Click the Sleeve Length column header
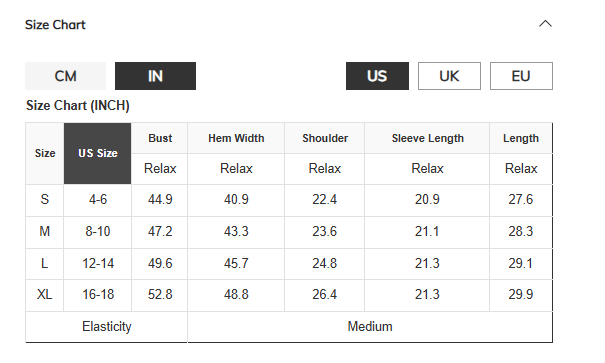 tap(428, 138)
